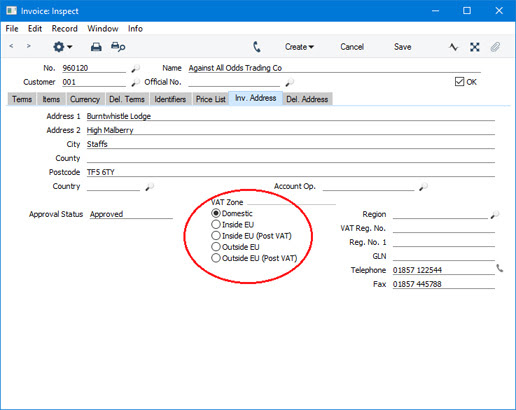516x410 pixels.
Task: Select Domestic VAT zone
Action: point(216,213)
